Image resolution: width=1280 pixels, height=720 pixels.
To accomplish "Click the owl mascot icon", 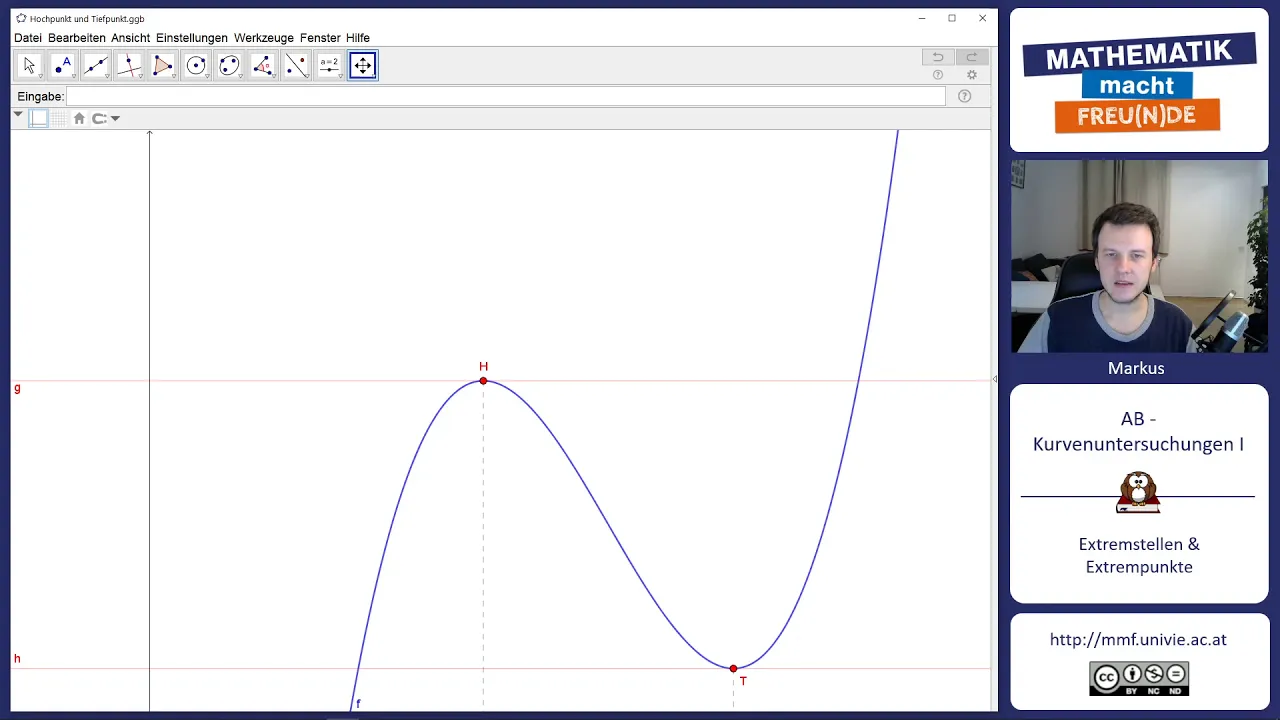I will (1138, 492).
